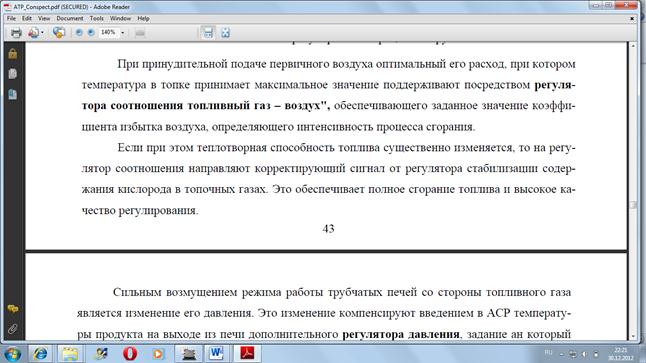Click the convert to PDF toolbar icon
Viewport: 646px width, 363px height.
[33, 33]
